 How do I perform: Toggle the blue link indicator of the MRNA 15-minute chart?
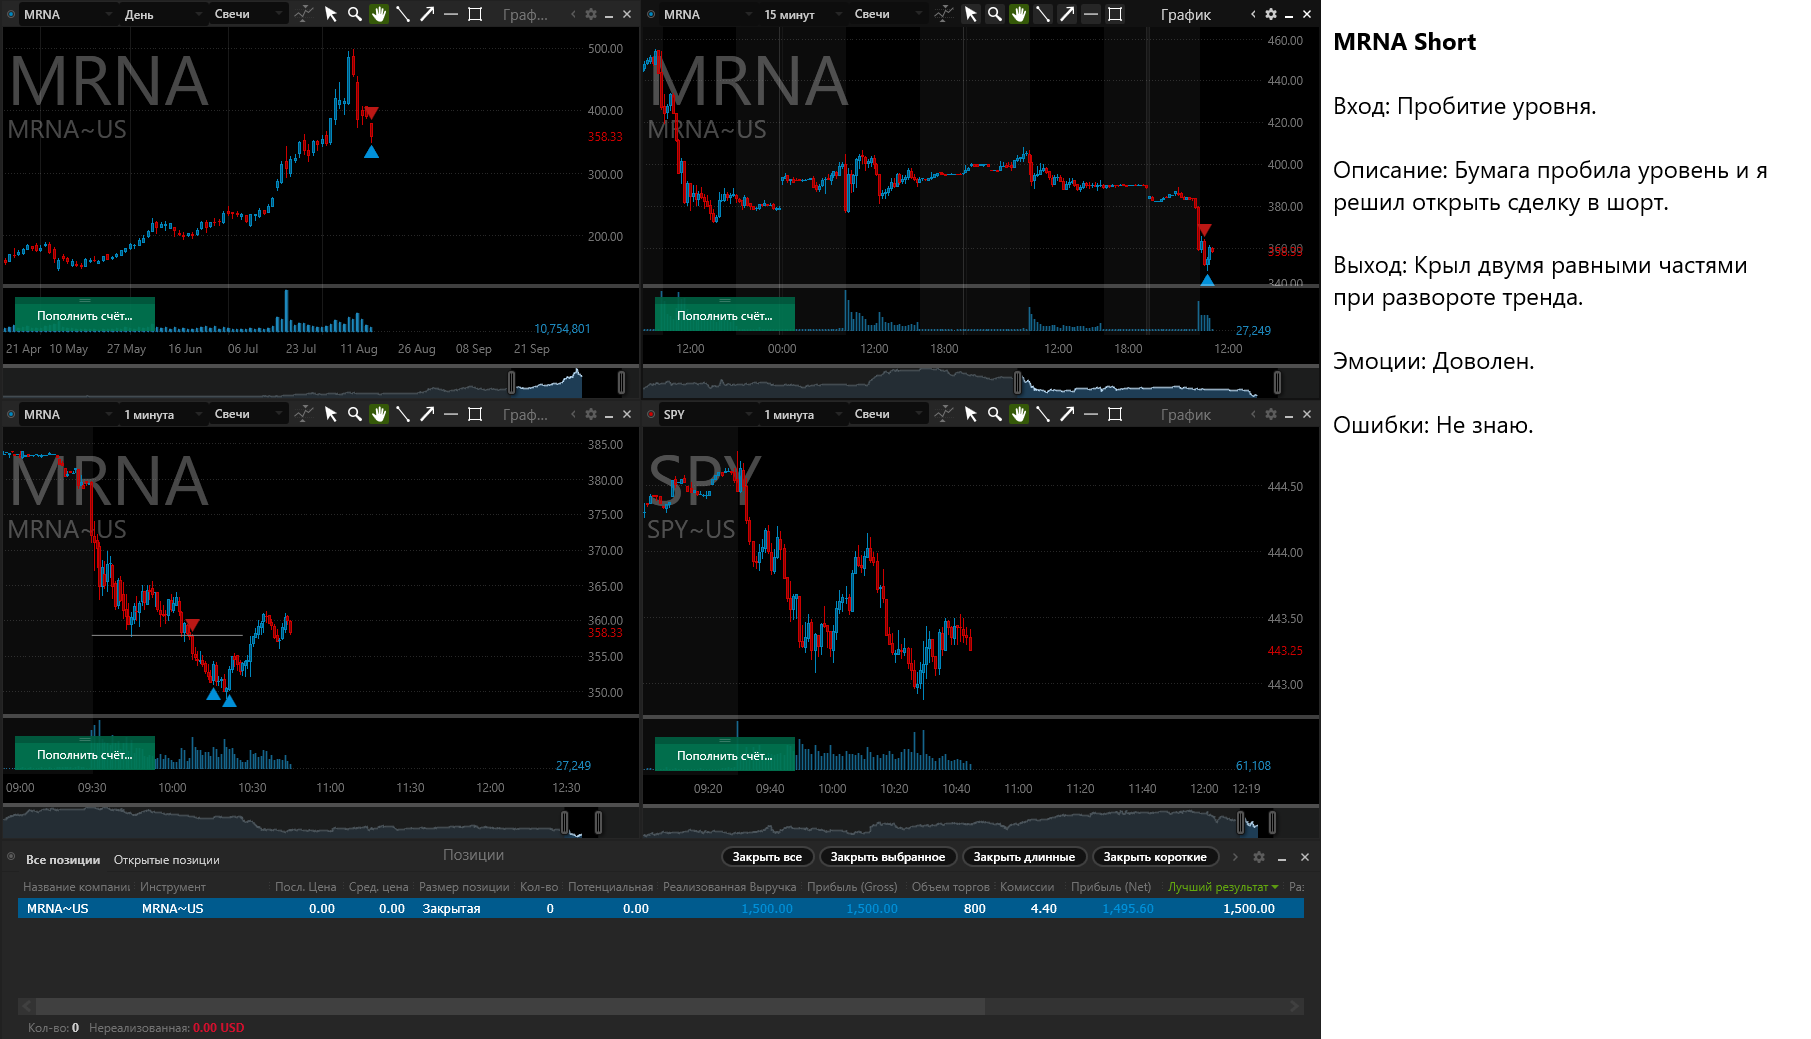652,14
